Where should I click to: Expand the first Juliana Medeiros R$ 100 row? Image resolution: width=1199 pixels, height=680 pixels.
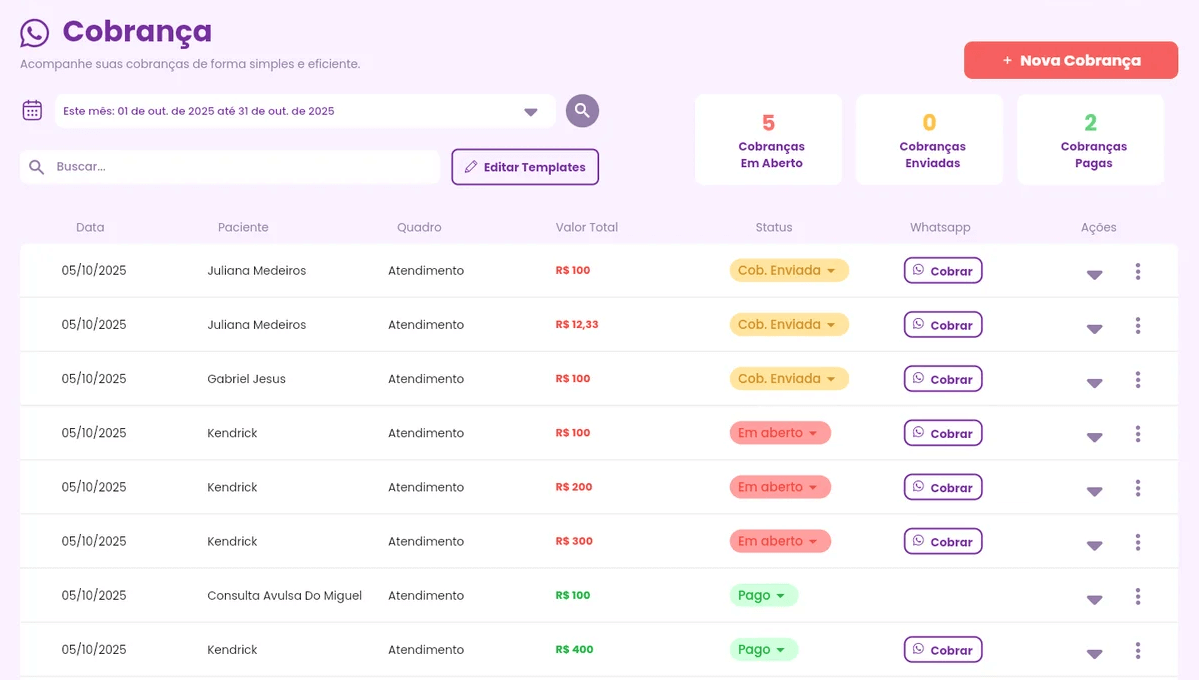tap(1094, 274)
